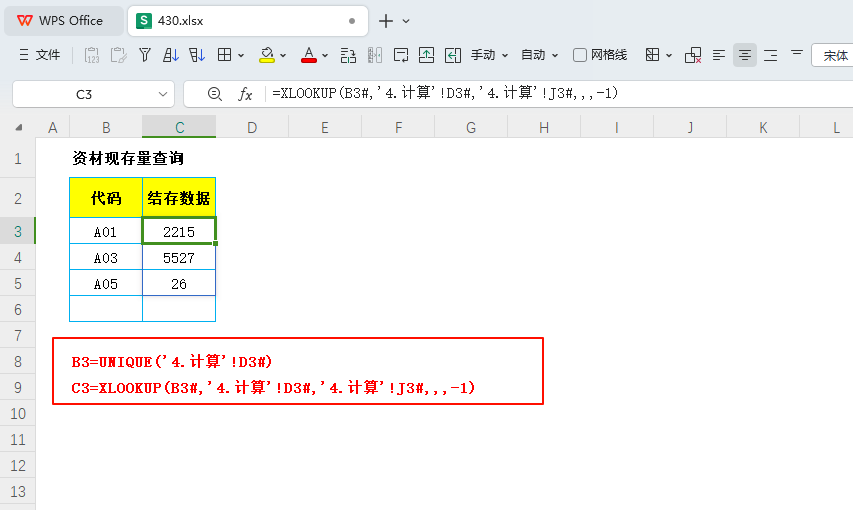Click cell with value 26

tap(179, 284)
